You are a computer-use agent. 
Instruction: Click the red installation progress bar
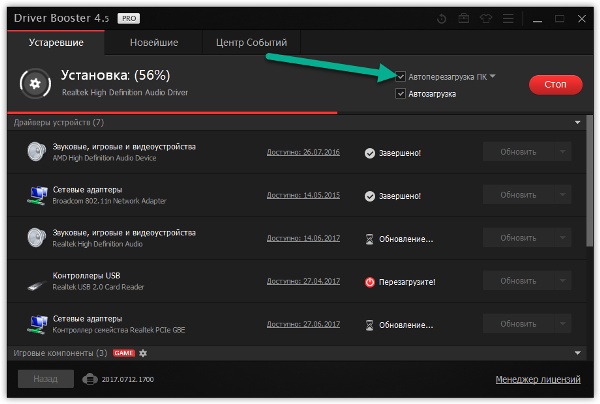tap(172, 113)
